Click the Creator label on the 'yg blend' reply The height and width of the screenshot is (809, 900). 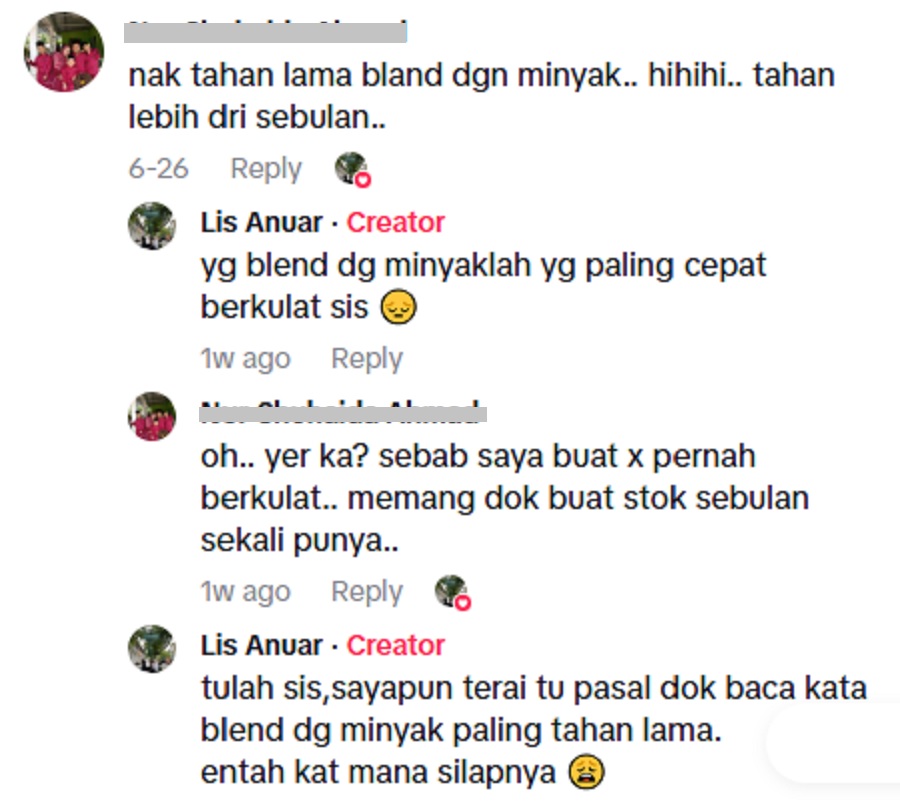point(395,222)
